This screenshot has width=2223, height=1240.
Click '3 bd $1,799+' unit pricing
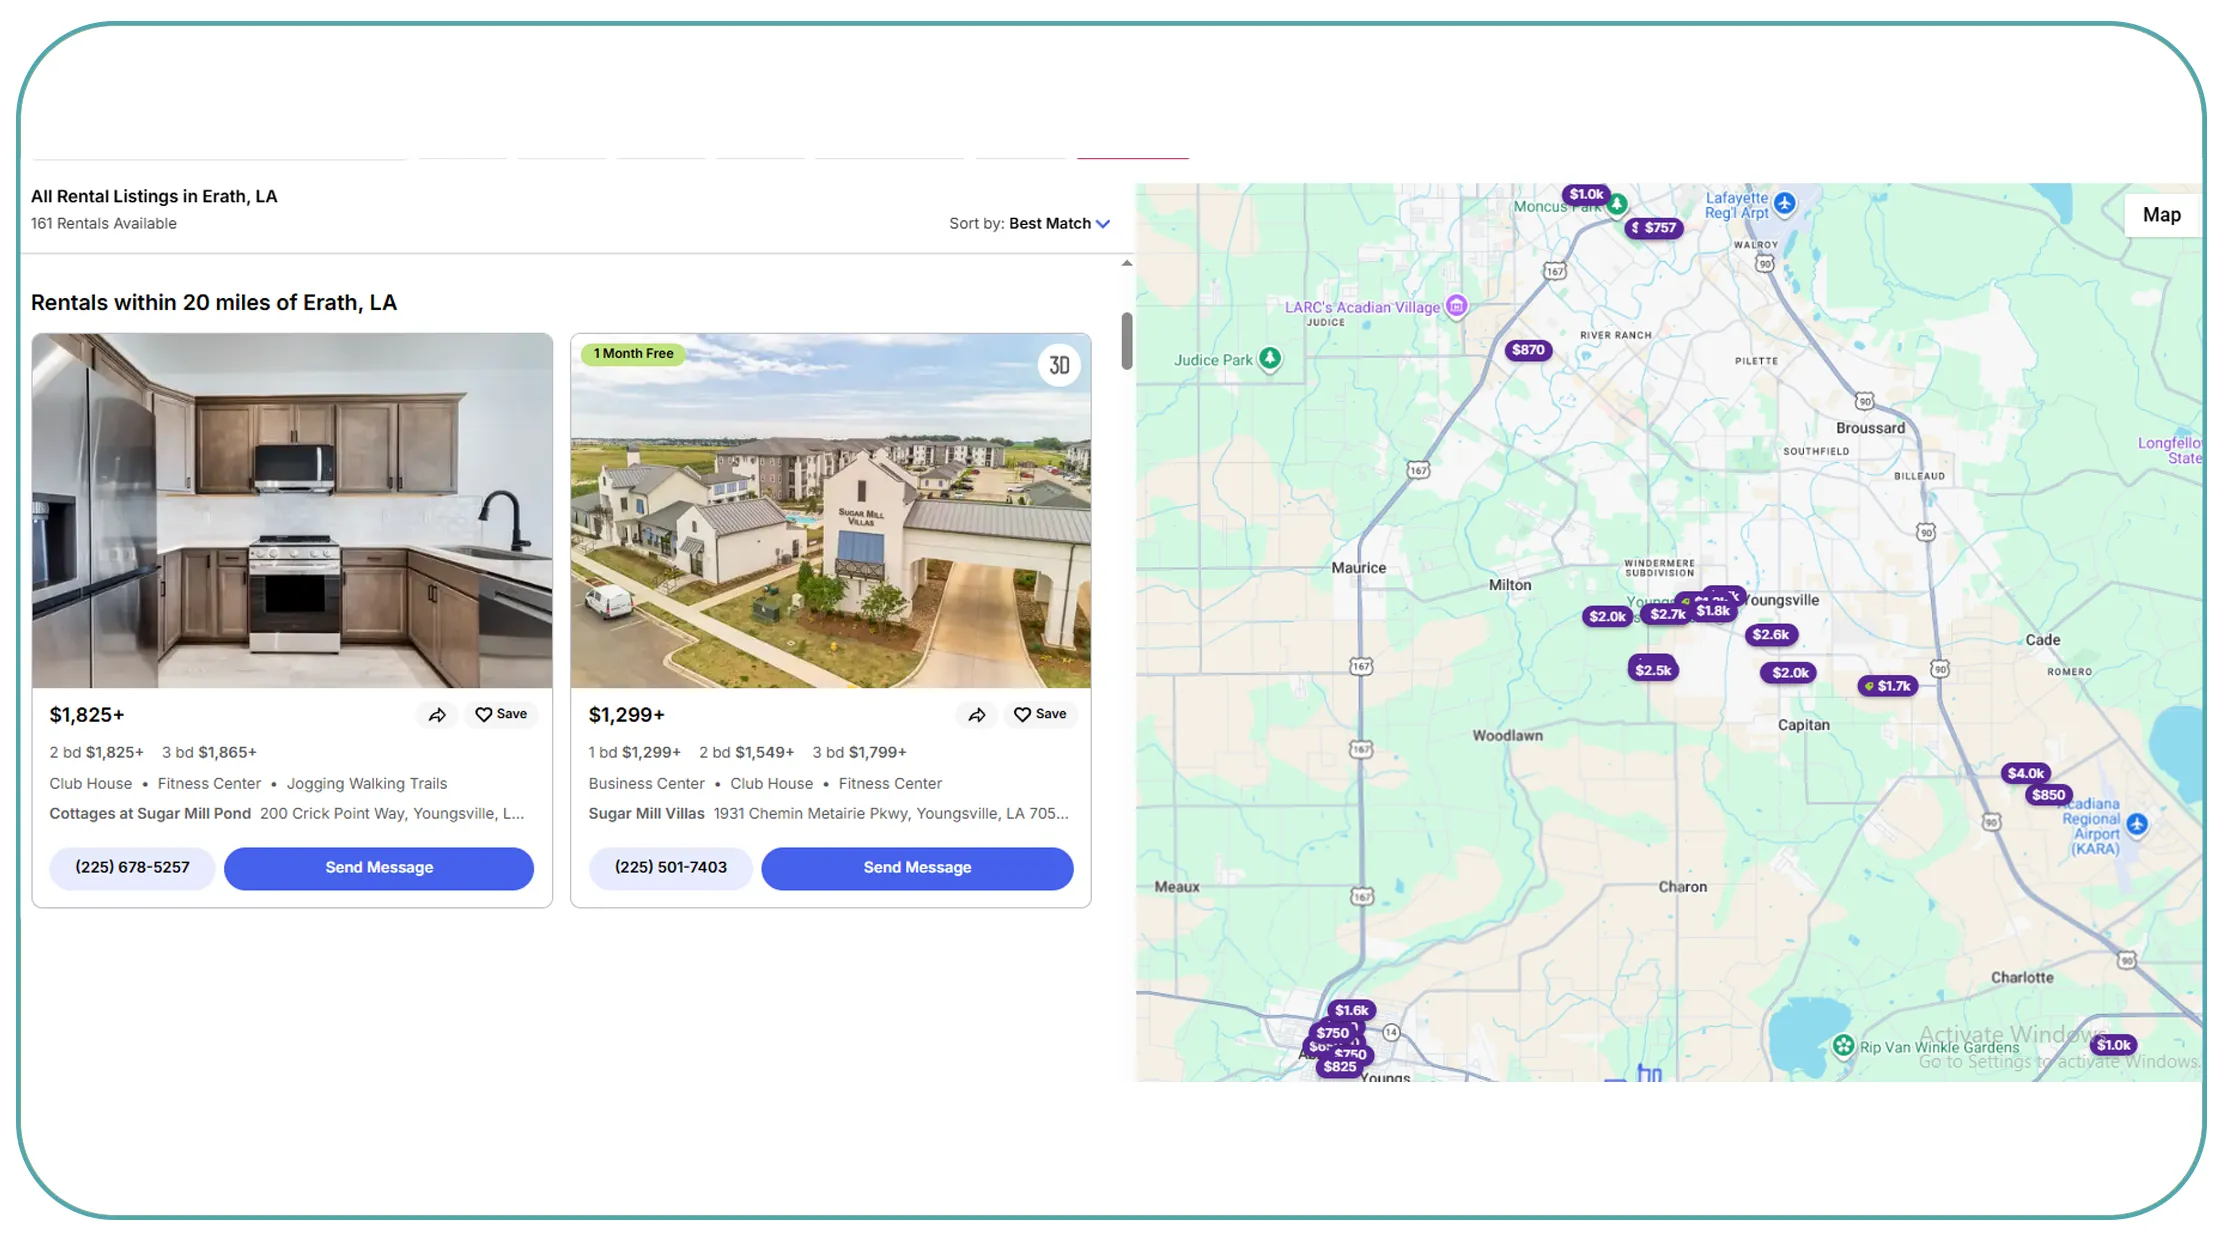coord(859,752)
